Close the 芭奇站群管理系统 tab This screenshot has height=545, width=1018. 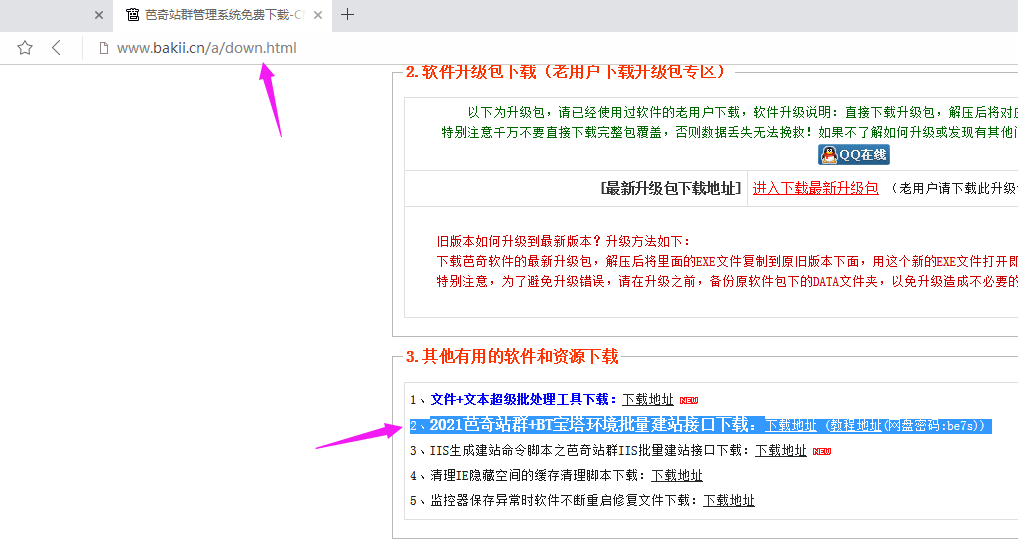click(x=318, y=15)
